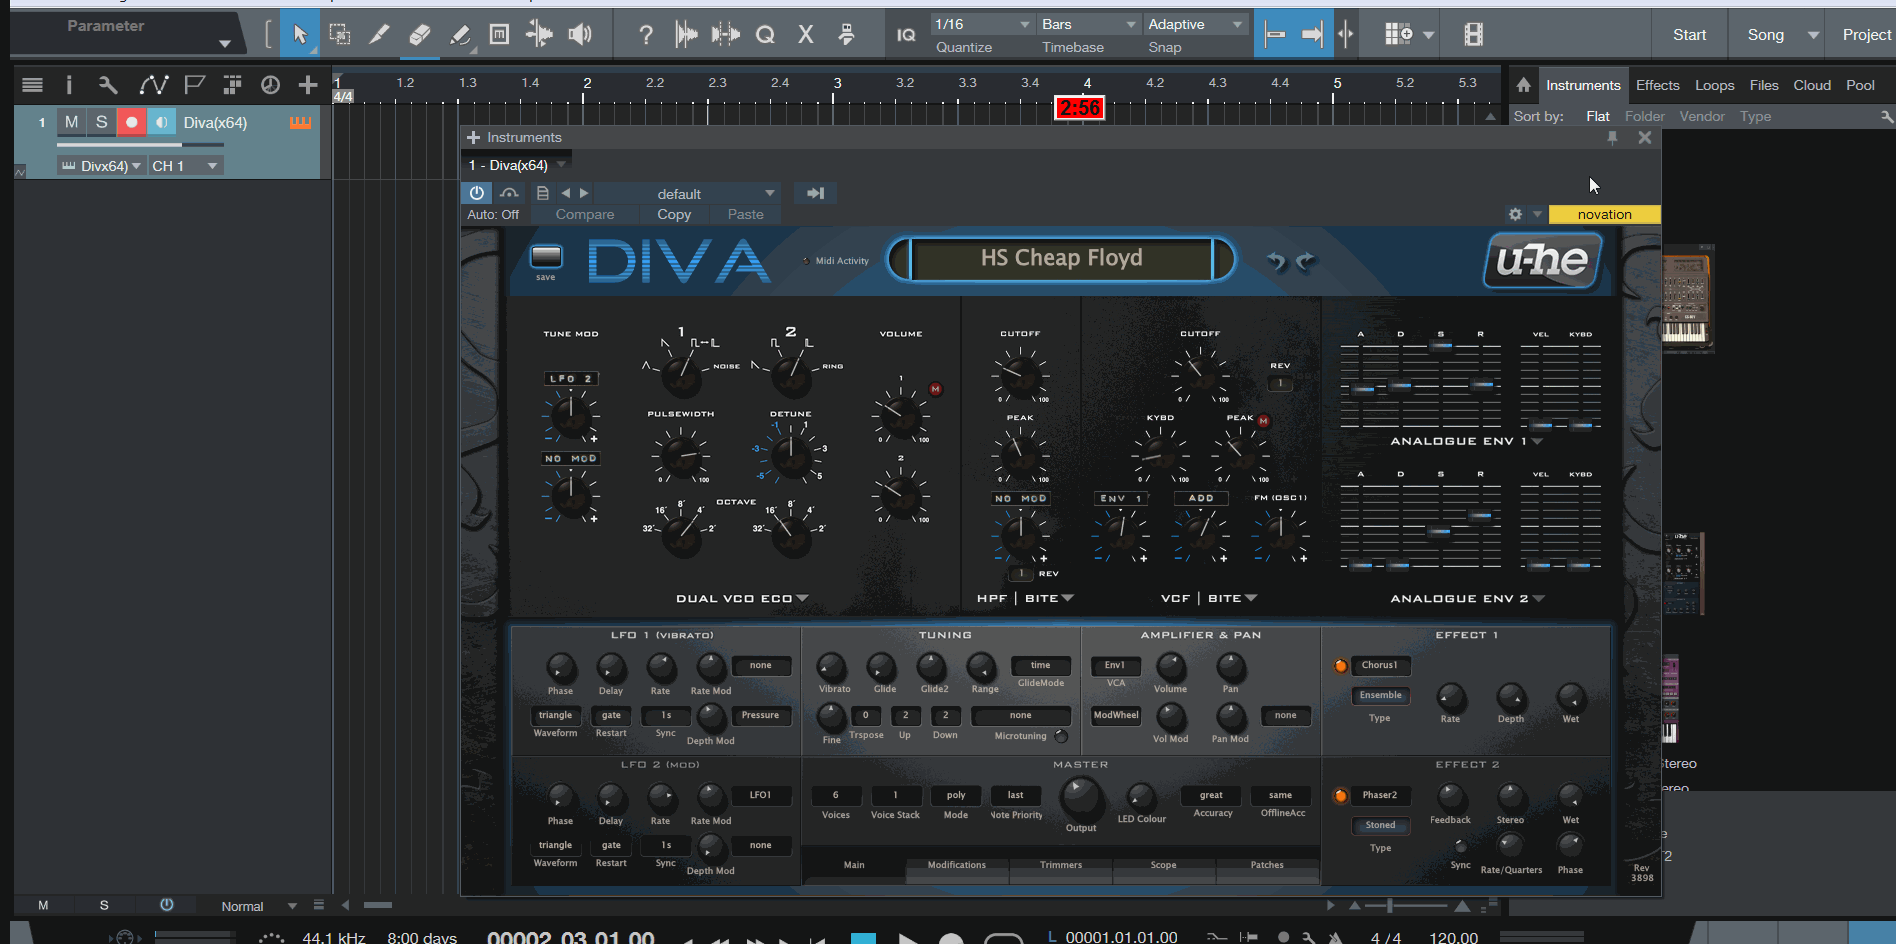Add a track with plus icon
Screen dimensions: 1896x944
(308, 85)
